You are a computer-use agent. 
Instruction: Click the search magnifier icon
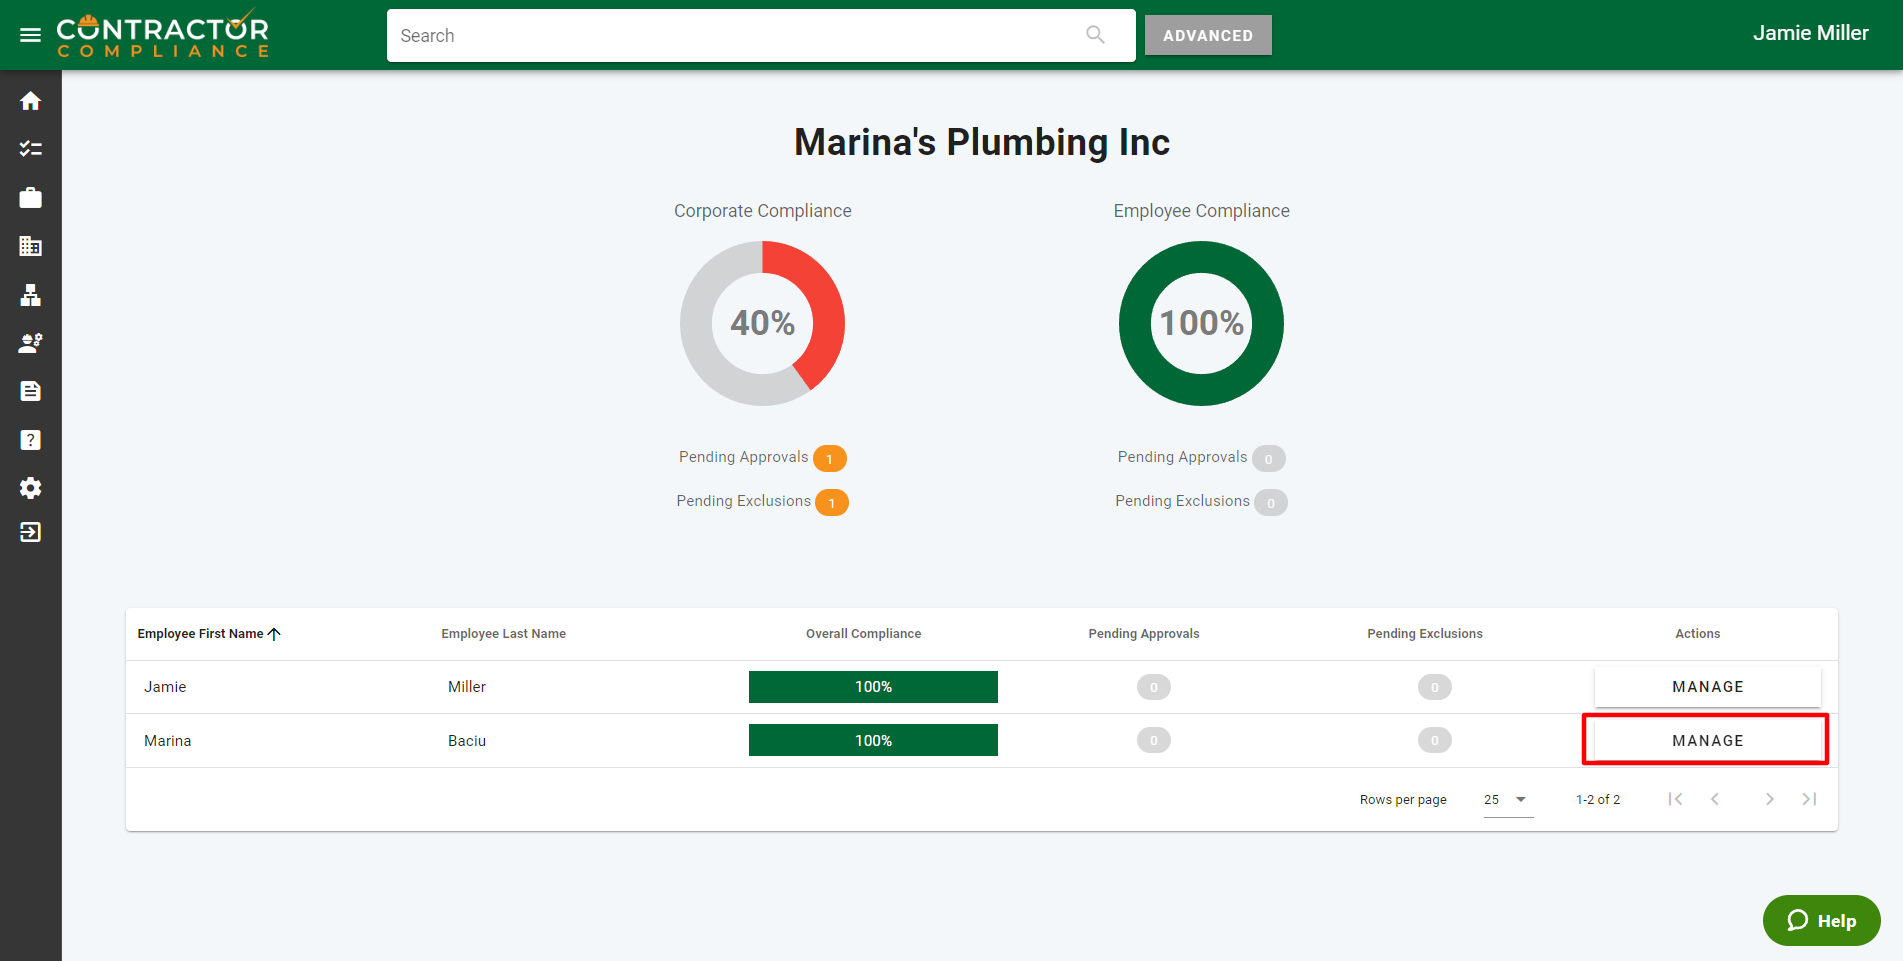pos(1095,35)
